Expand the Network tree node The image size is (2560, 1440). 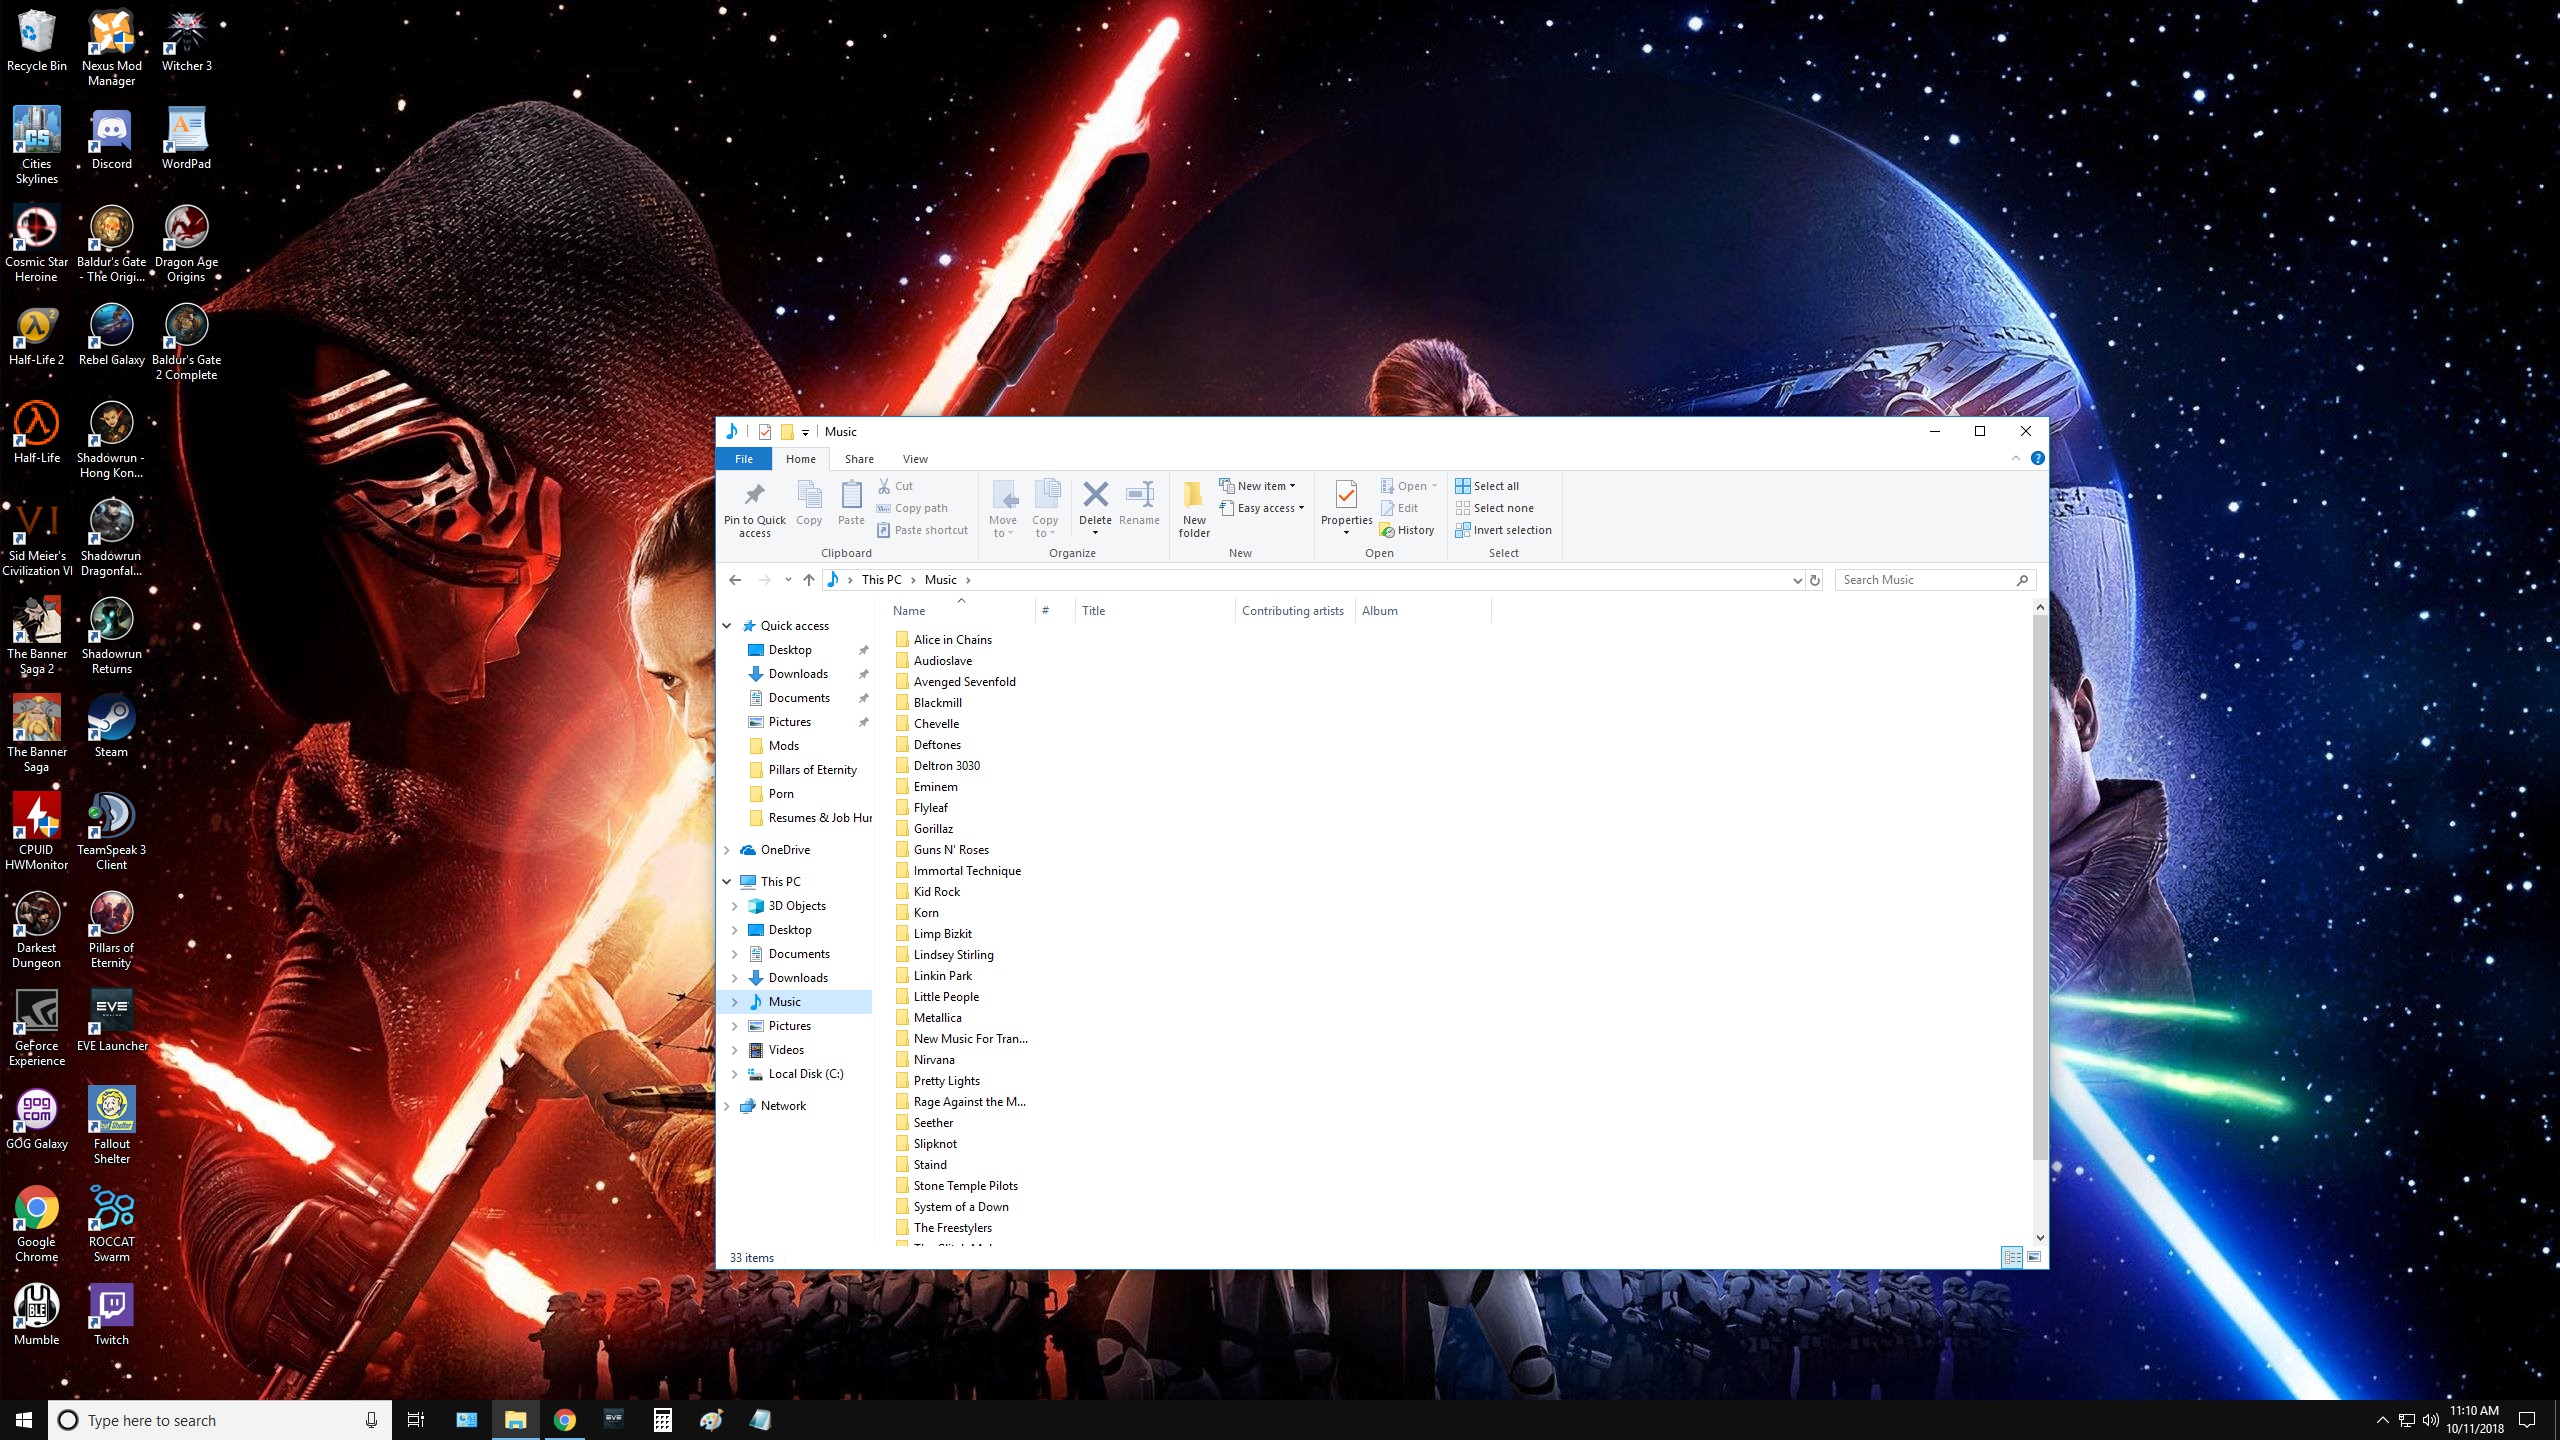tap(727, 1106)
